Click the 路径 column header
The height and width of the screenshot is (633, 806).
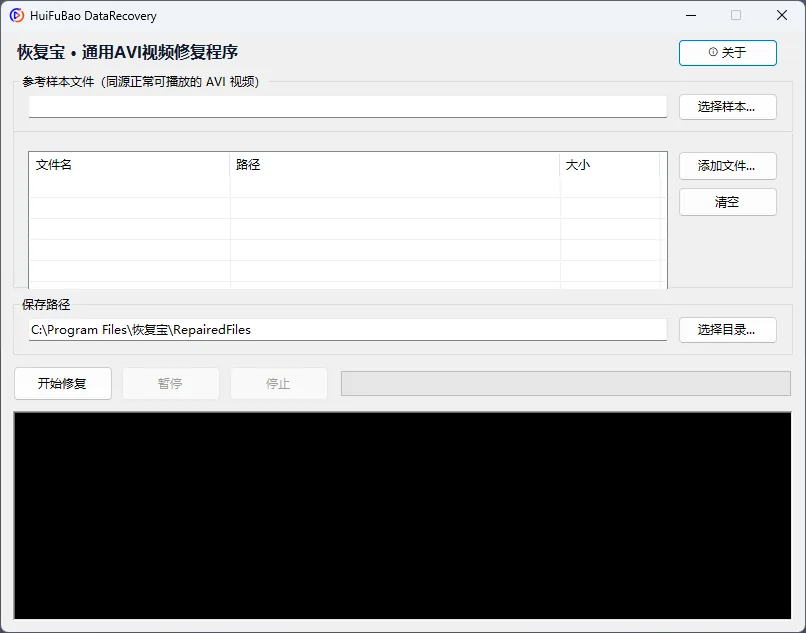[x=394, y=165]
